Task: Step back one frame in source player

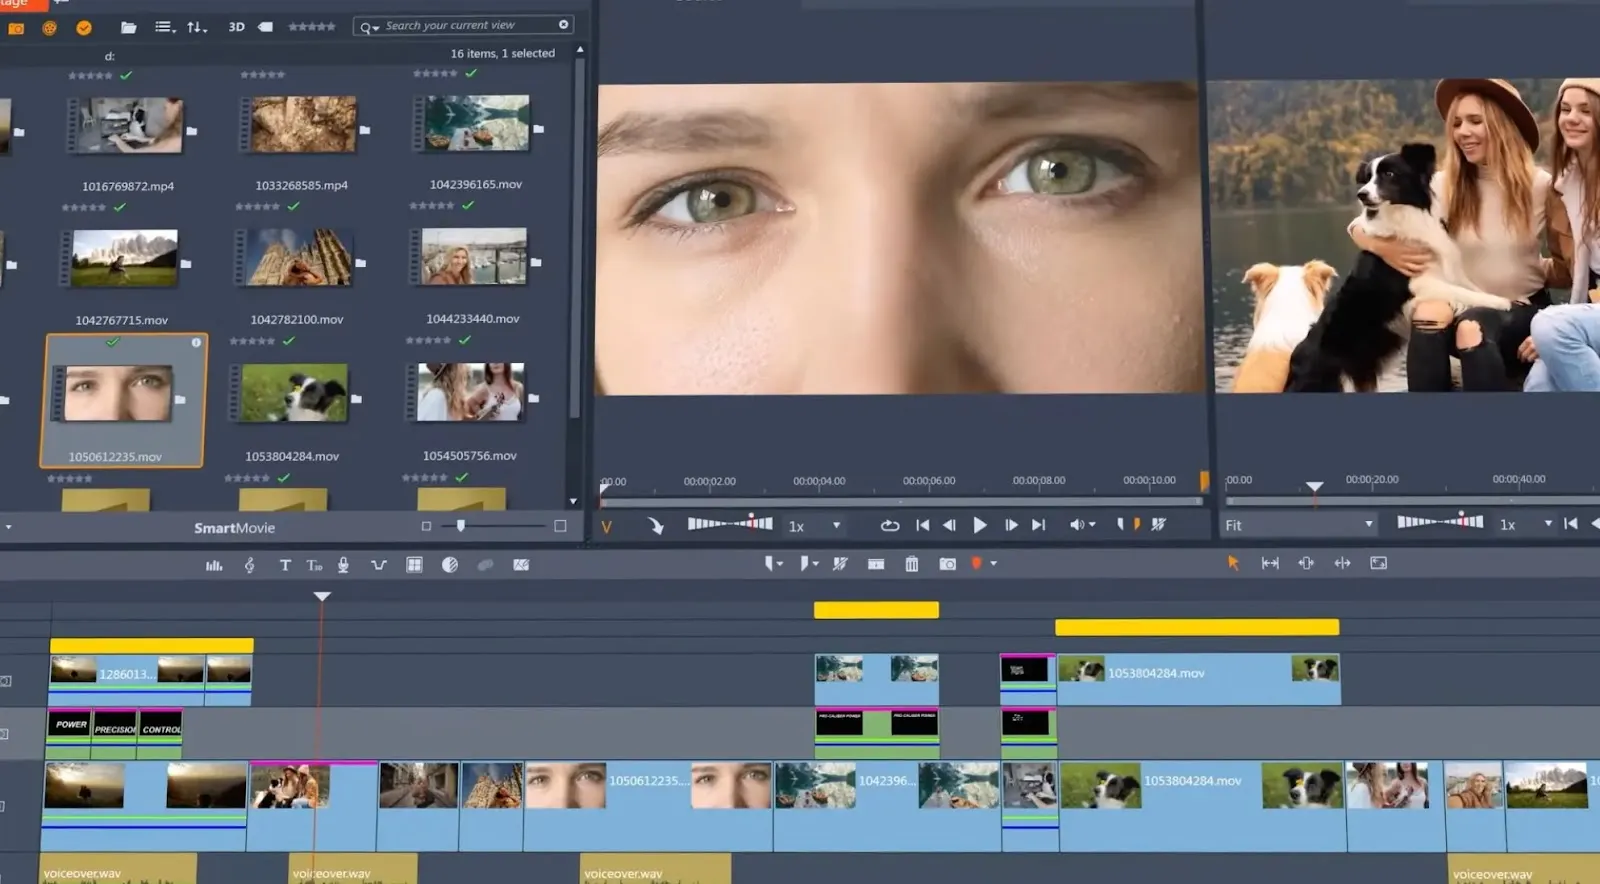Action: click(950, 525)
